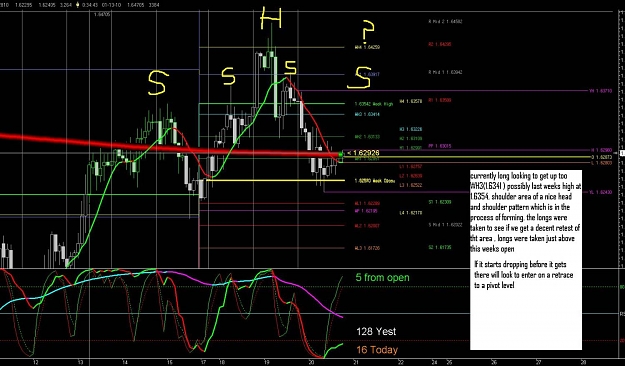This screenshot has width=625, height=366.
Task: Click the S Mid 1 pivot label
Action: tap(445, 225)
